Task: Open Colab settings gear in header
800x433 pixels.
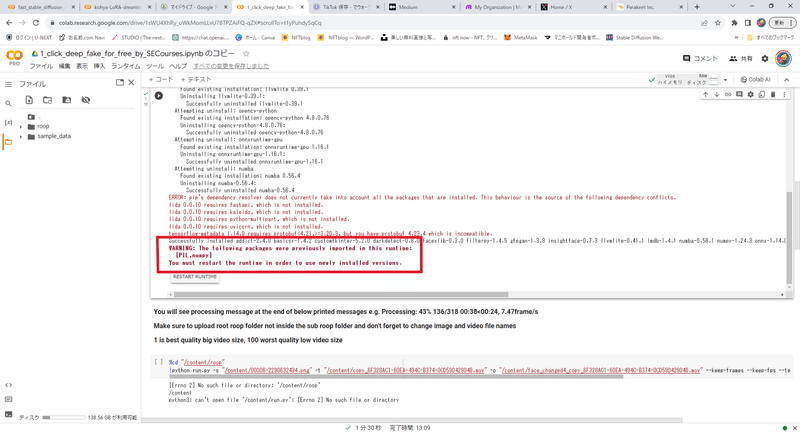Action: pyautogui.click(x=765, y=59)
